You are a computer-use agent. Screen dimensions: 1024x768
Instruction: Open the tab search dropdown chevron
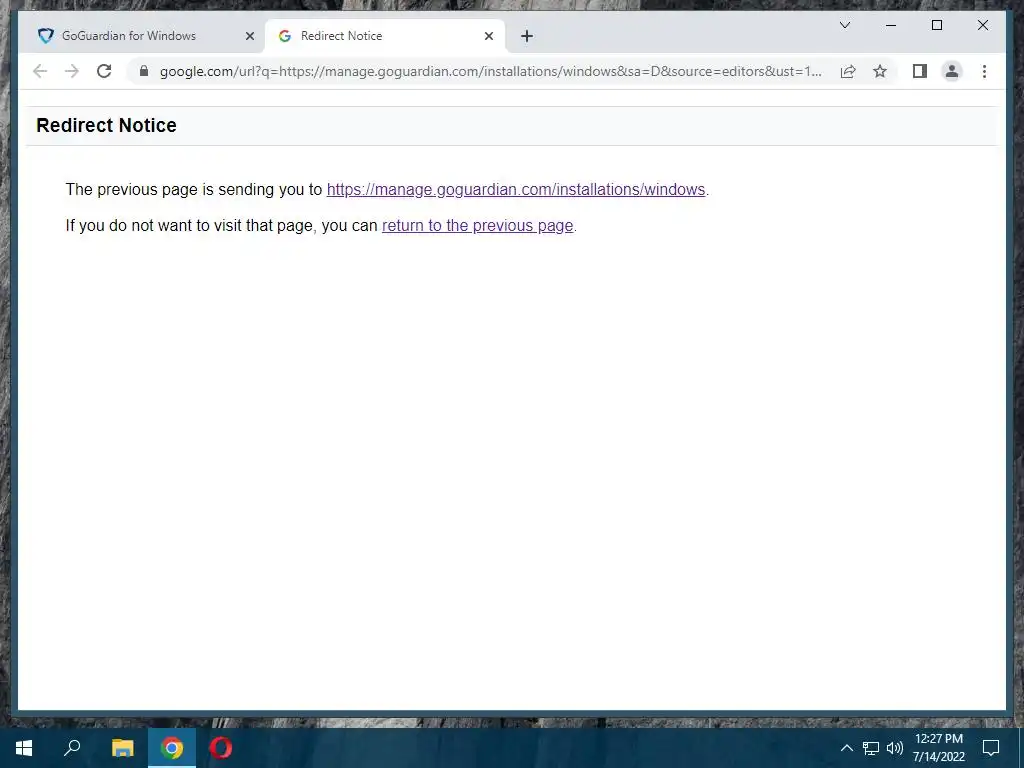844,25
